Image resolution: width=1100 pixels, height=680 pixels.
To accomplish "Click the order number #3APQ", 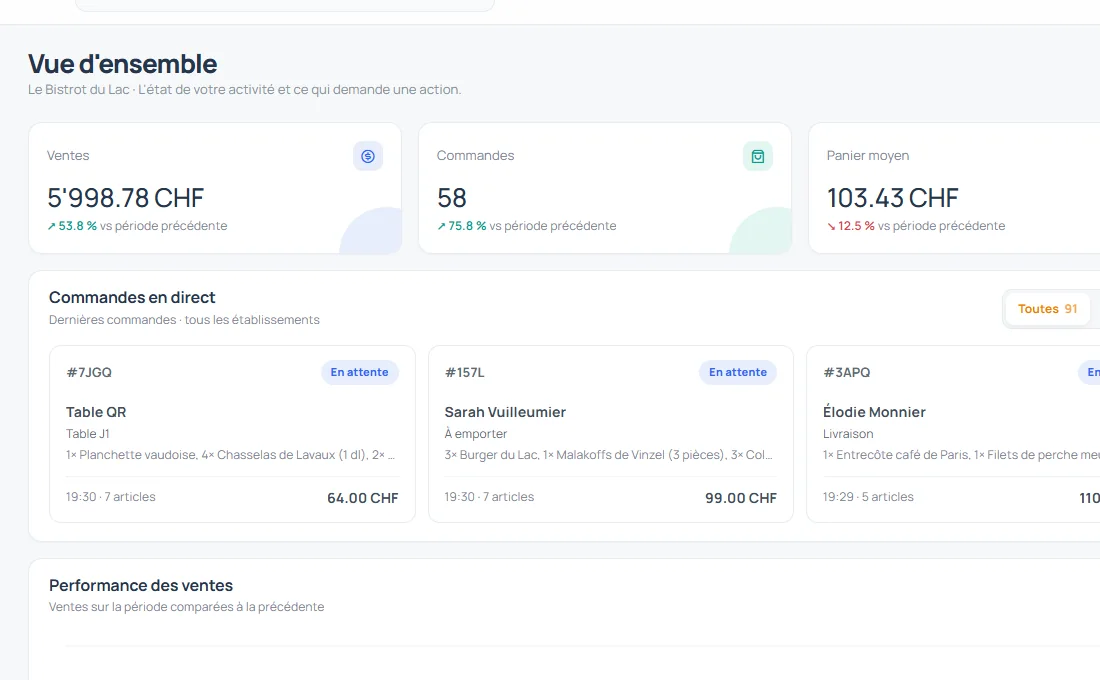I will (847, 372).
